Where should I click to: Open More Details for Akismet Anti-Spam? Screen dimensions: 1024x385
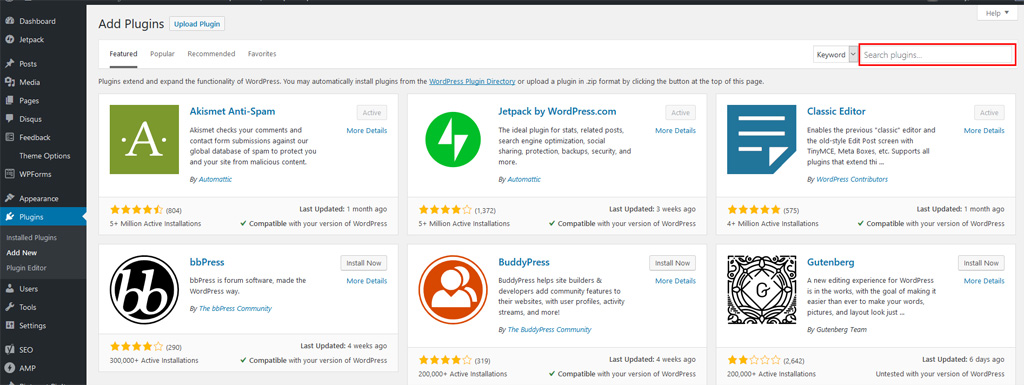[366, 131]
